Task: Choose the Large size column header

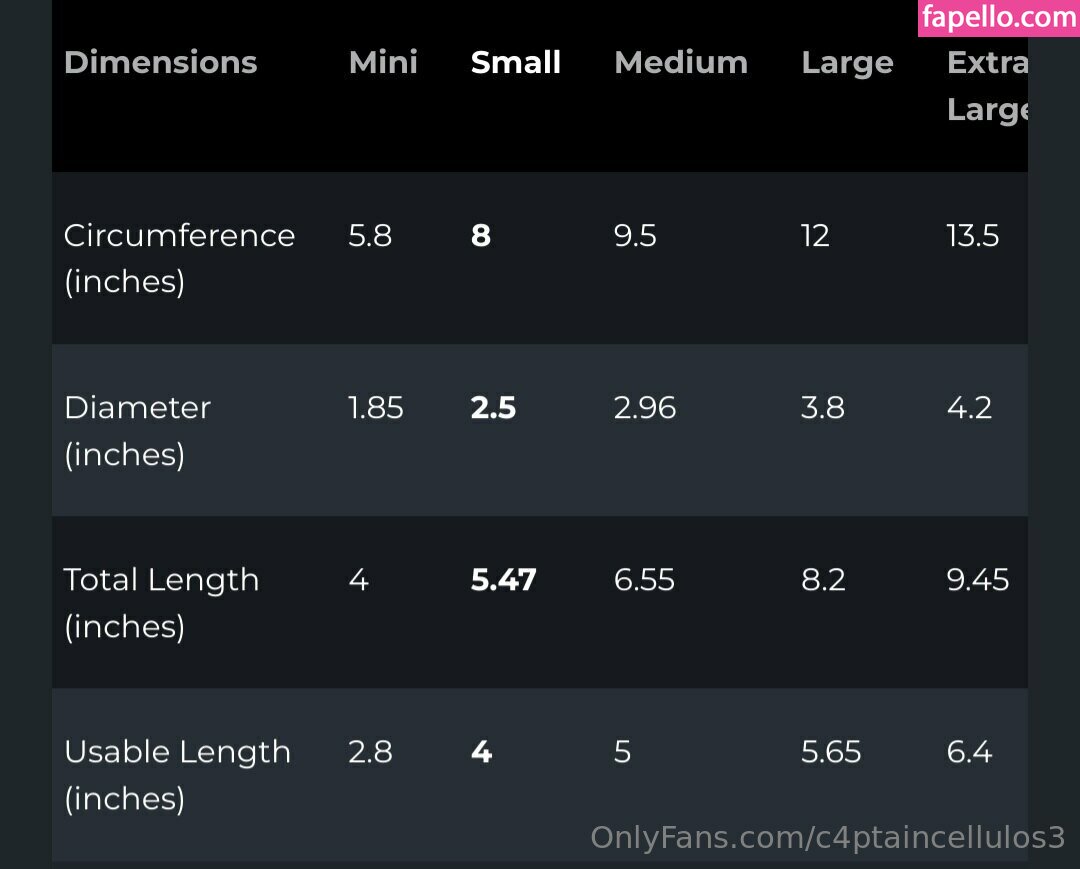Action: 846,62
